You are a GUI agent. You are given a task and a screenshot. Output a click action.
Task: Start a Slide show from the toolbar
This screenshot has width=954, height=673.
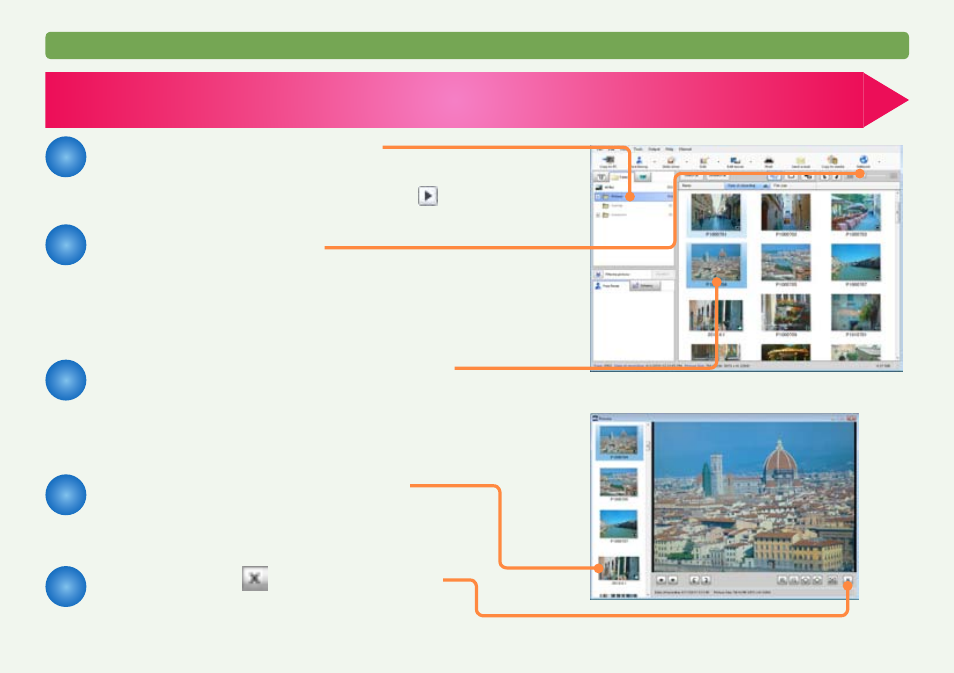click(x=671, y=160)
